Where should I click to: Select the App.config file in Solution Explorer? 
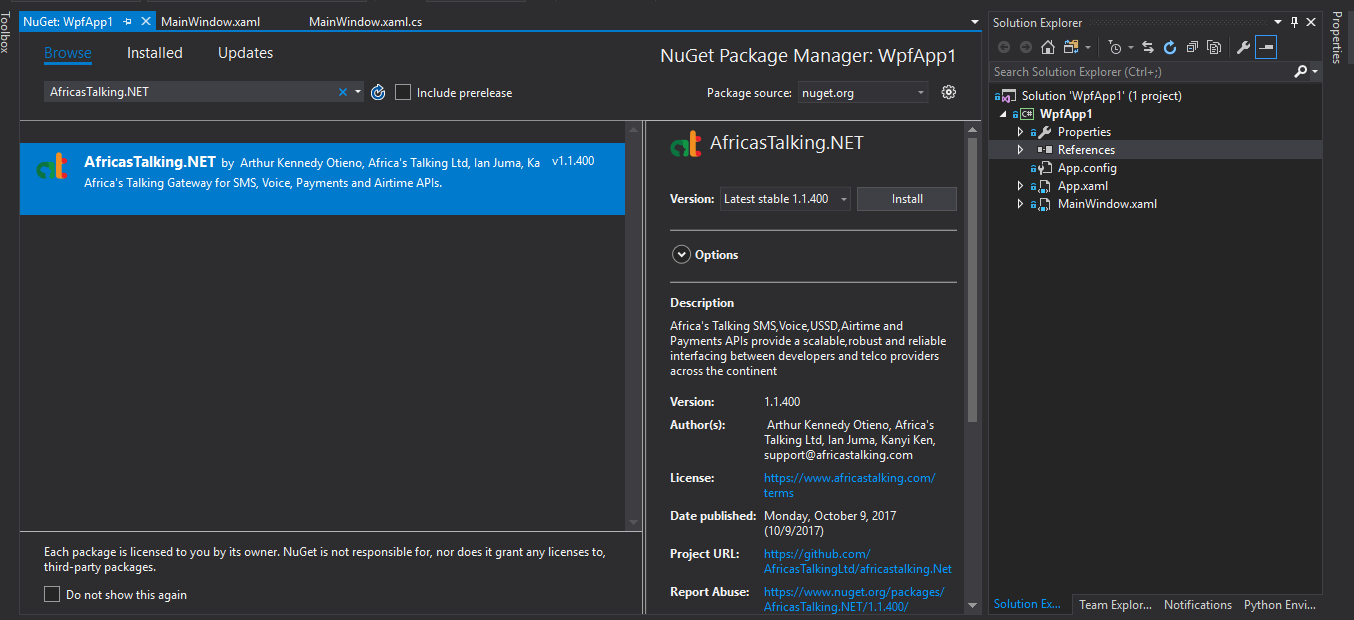pyautogui.click(x=1087, y=168)
